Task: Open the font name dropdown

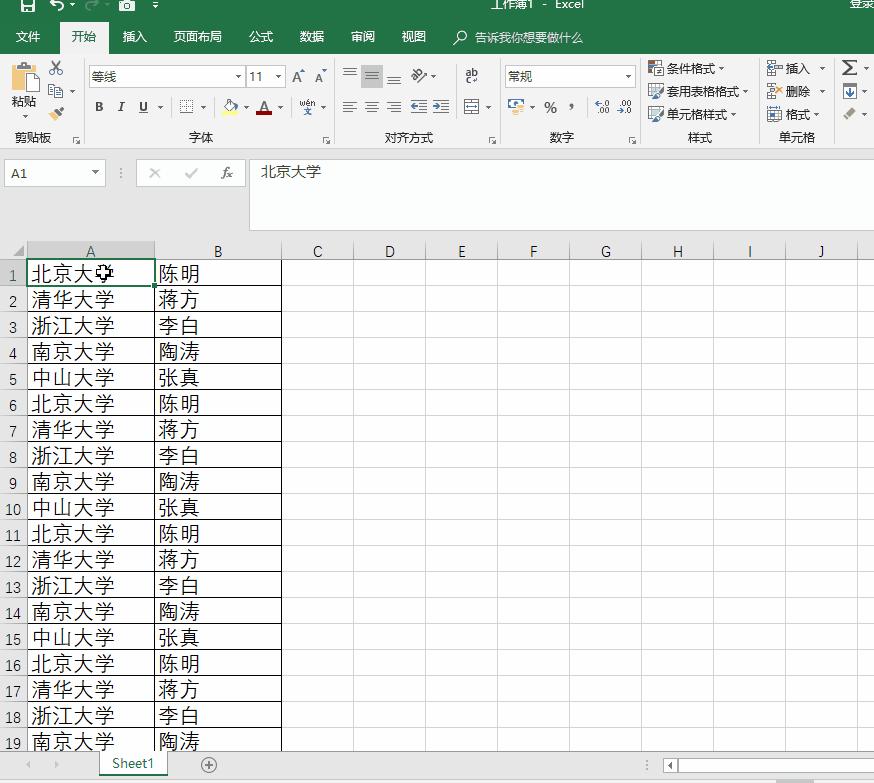Action: 237,76
